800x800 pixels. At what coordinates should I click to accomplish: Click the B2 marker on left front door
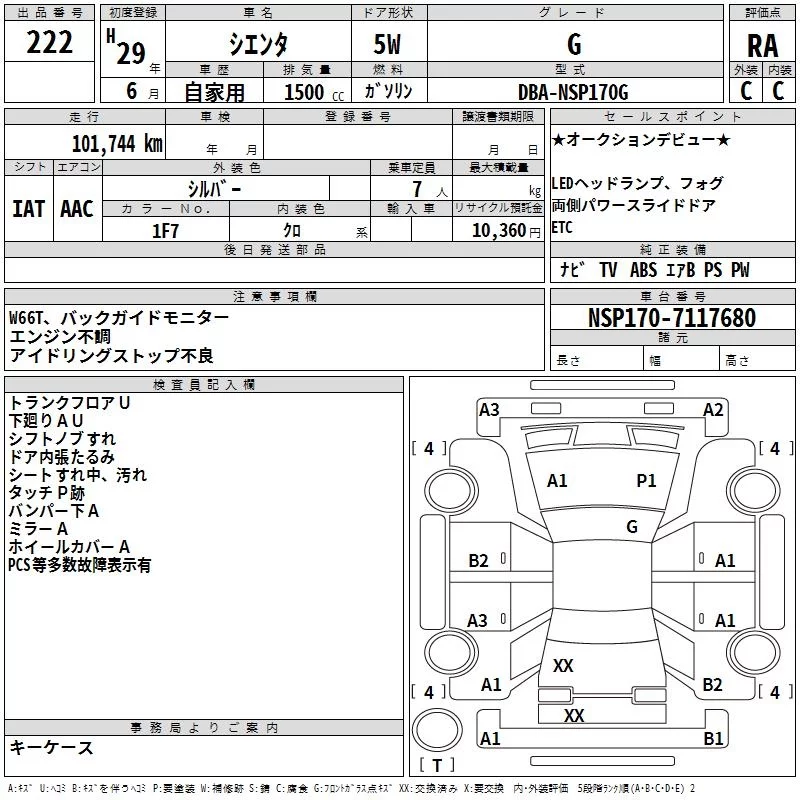click(478, 561)
